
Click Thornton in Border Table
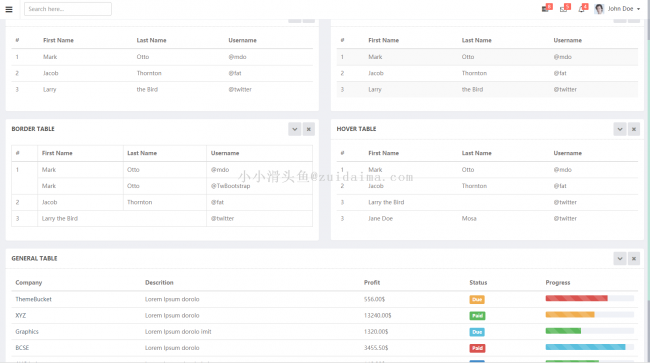click(140, 202)
